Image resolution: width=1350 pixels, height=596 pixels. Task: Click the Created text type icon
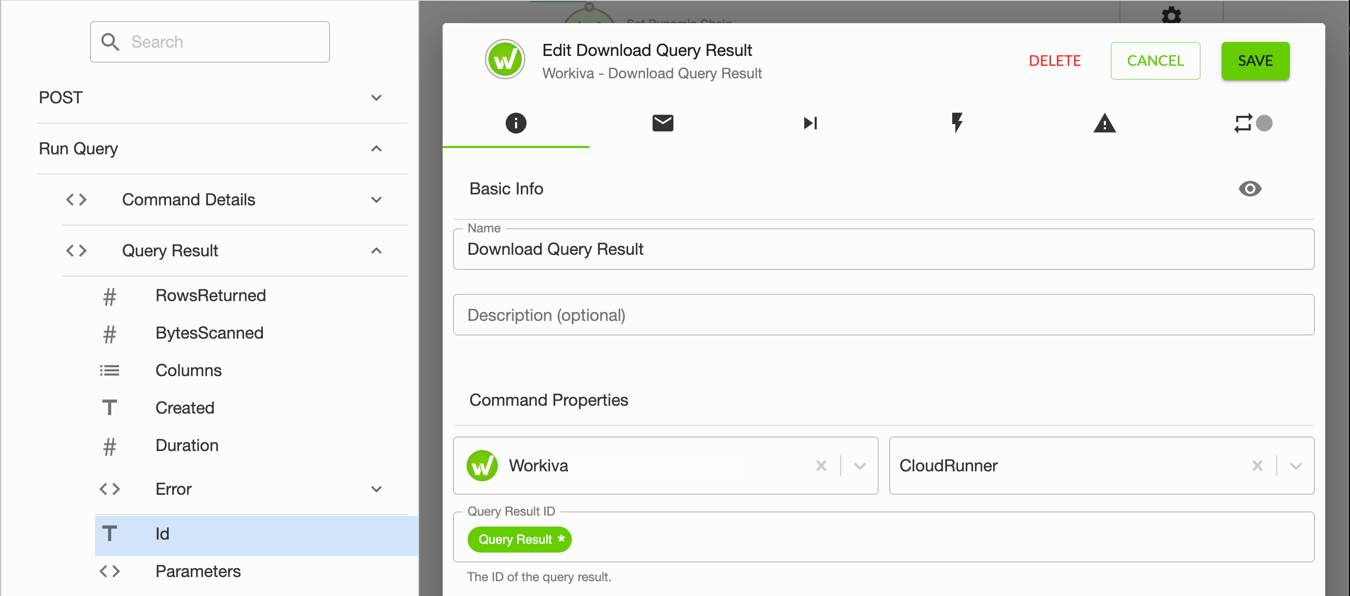(110, 408)
